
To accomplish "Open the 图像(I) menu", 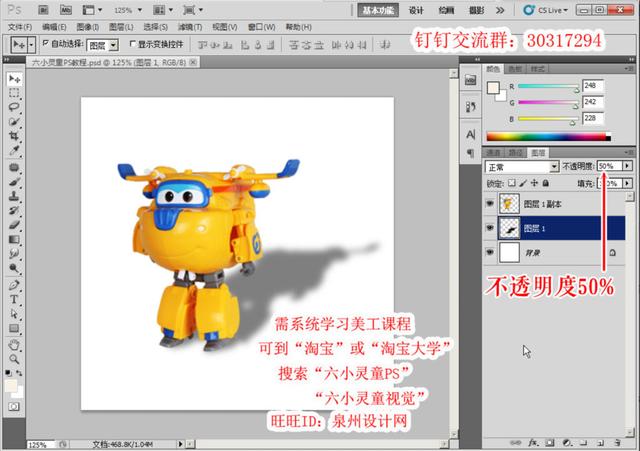I will [87, 27].
